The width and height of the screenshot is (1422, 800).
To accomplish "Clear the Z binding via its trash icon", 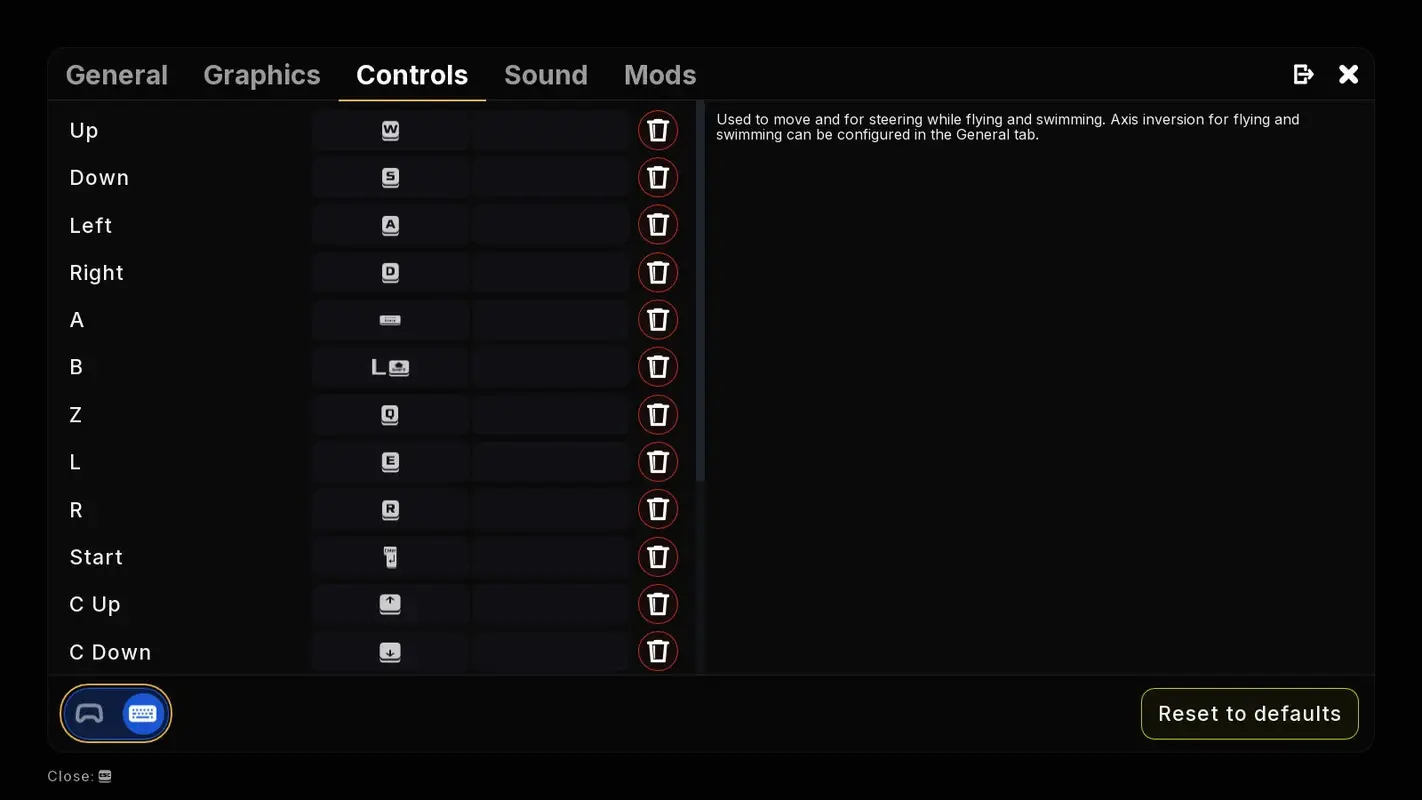I will click(658, 413).
